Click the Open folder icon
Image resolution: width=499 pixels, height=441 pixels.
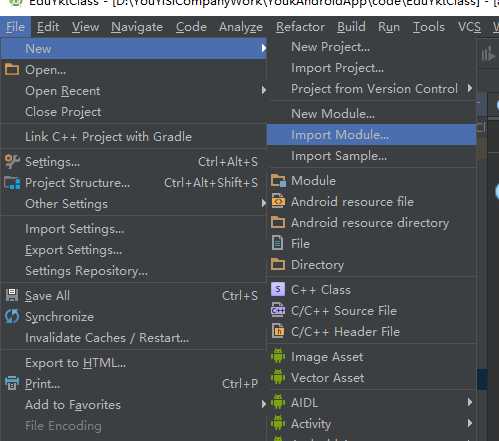tap(12, 70)
